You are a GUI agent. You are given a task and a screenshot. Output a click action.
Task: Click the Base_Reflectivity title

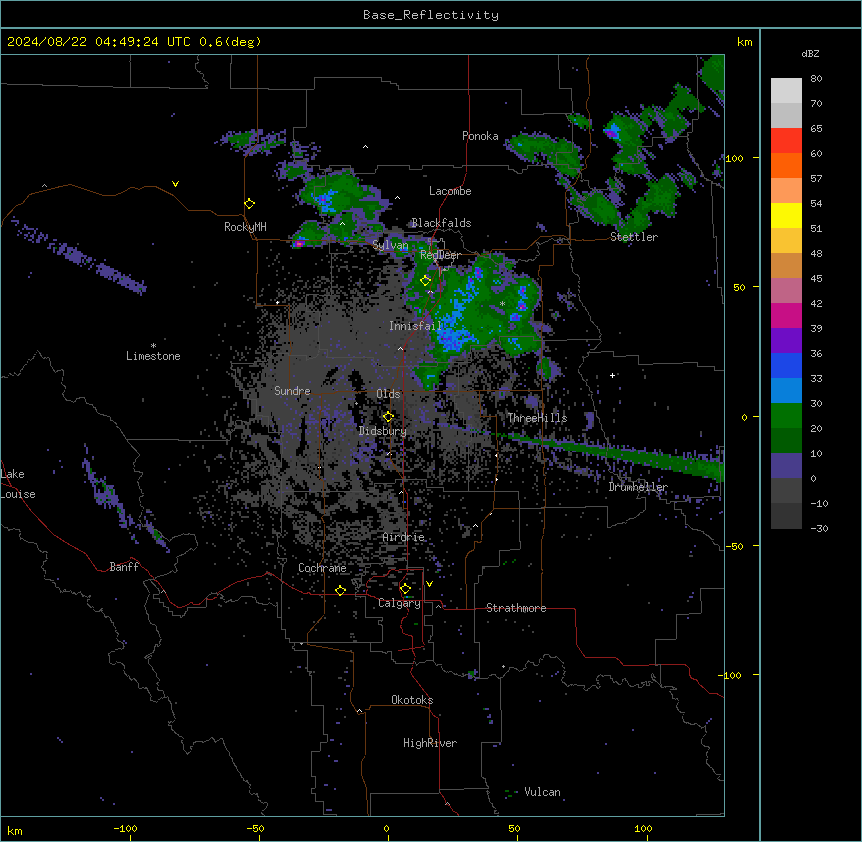[x=431, y=15]
